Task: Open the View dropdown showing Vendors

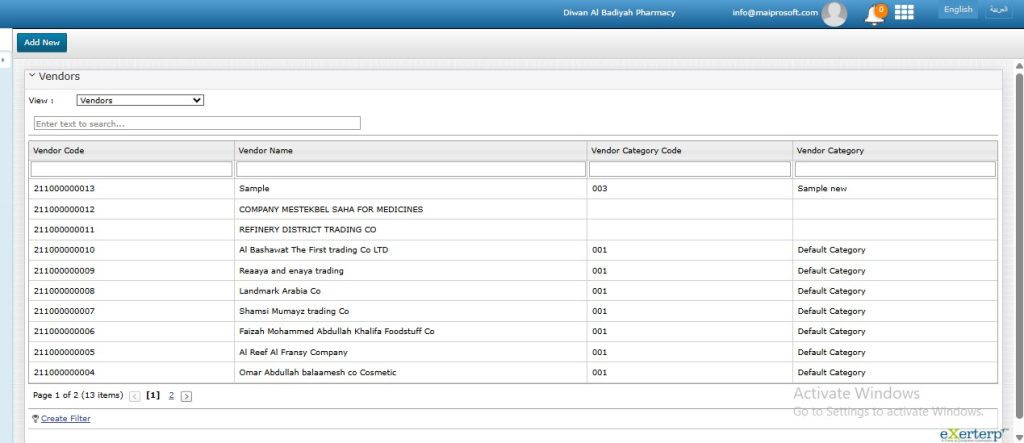Action: pyautogui.click(x=140, y=100)
